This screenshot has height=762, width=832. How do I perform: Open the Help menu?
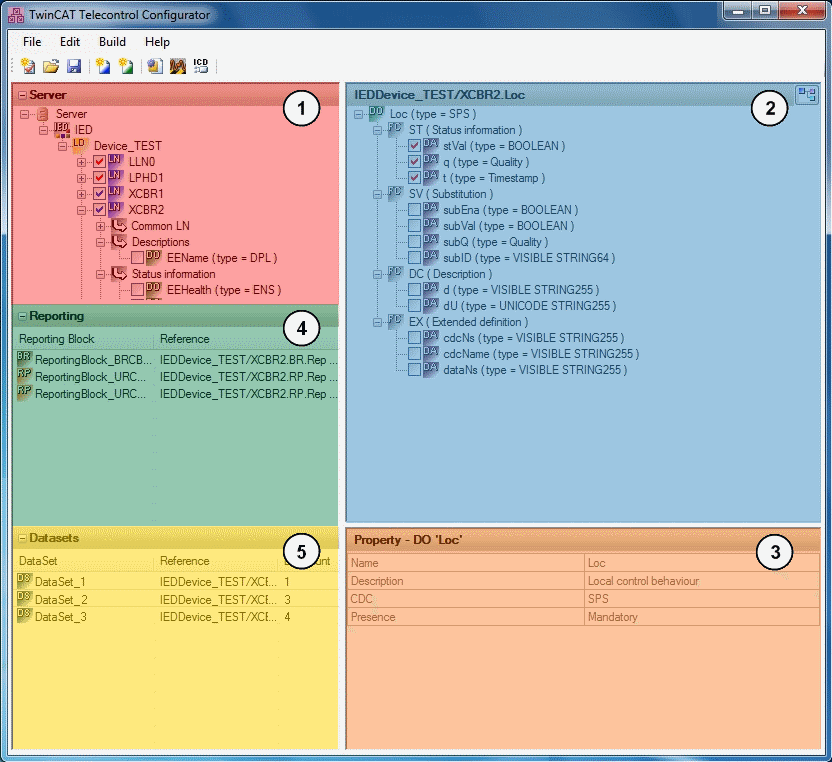157,42
